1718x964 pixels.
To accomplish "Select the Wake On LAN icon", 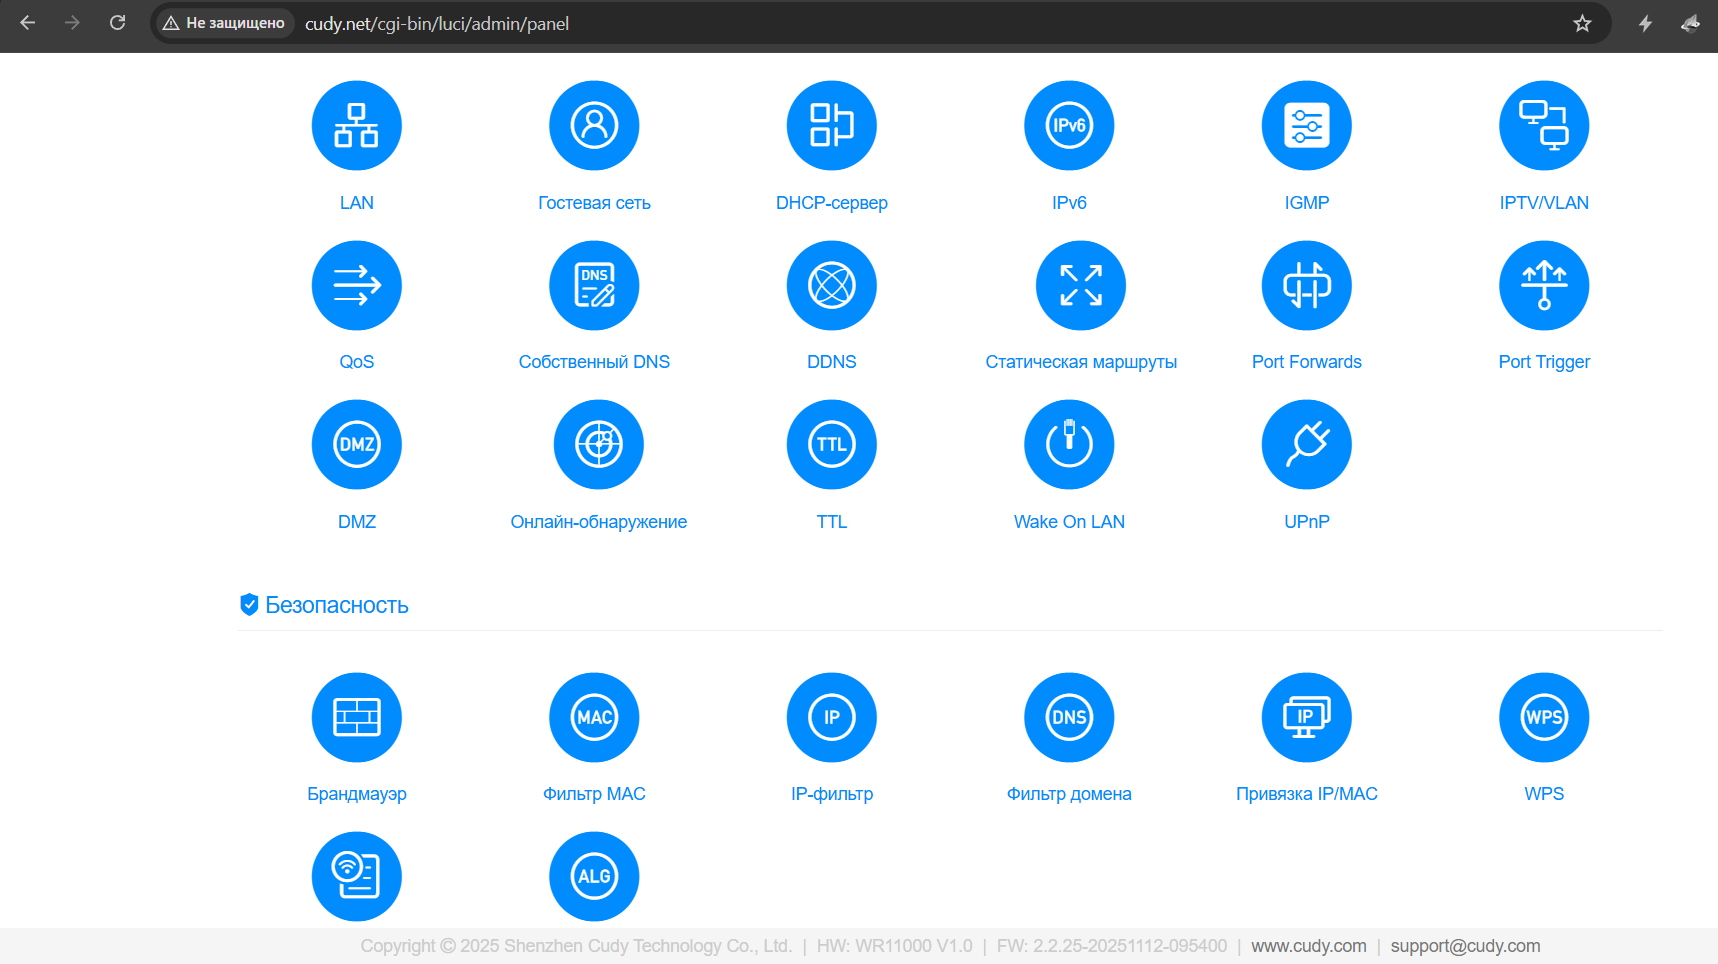I will point(1069,445).
